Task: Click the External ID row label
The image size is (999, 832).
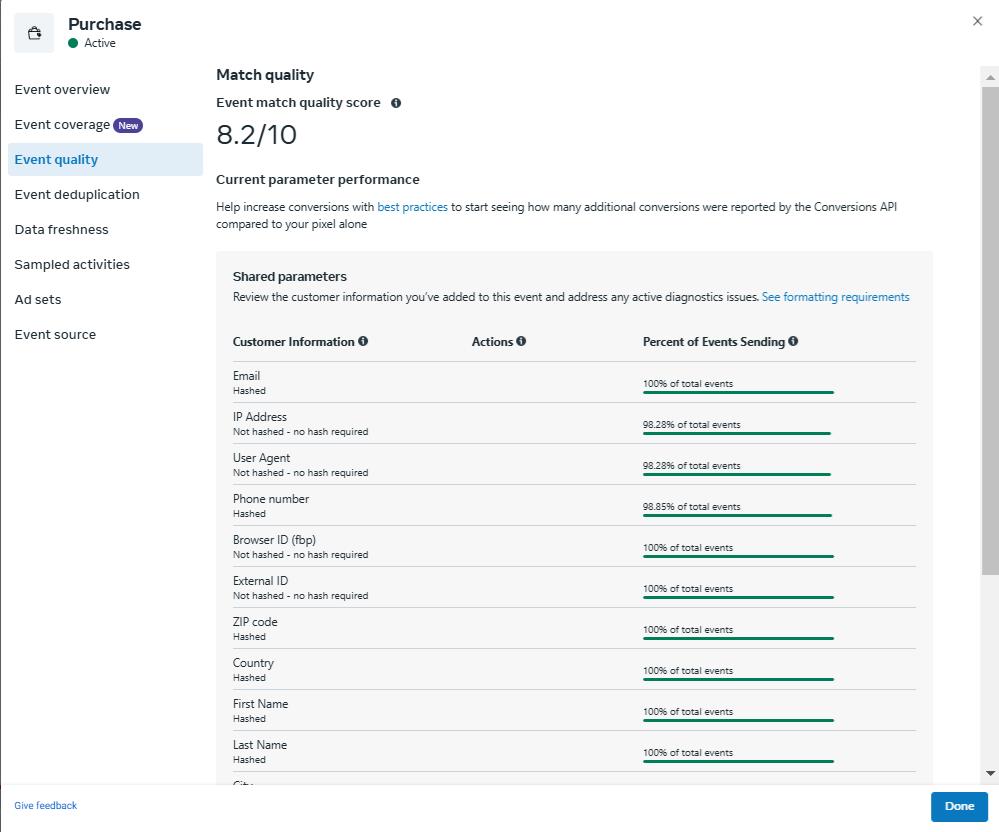Action: coord(261,581)
